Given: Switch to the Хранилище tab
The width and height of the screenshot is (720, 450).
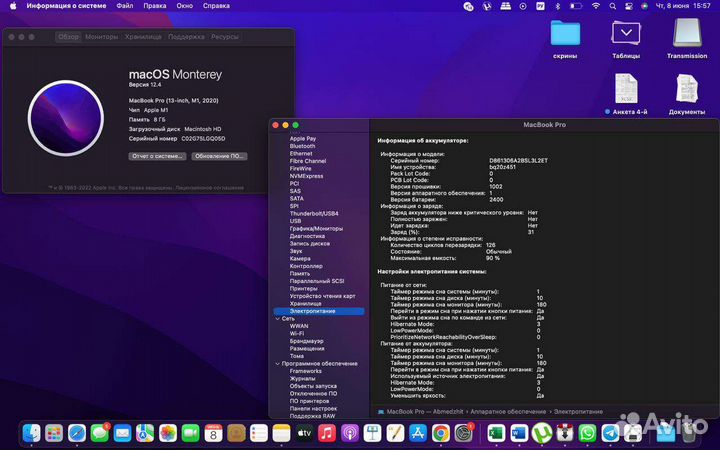Looking at the screenshot, I should click(143, 37).
